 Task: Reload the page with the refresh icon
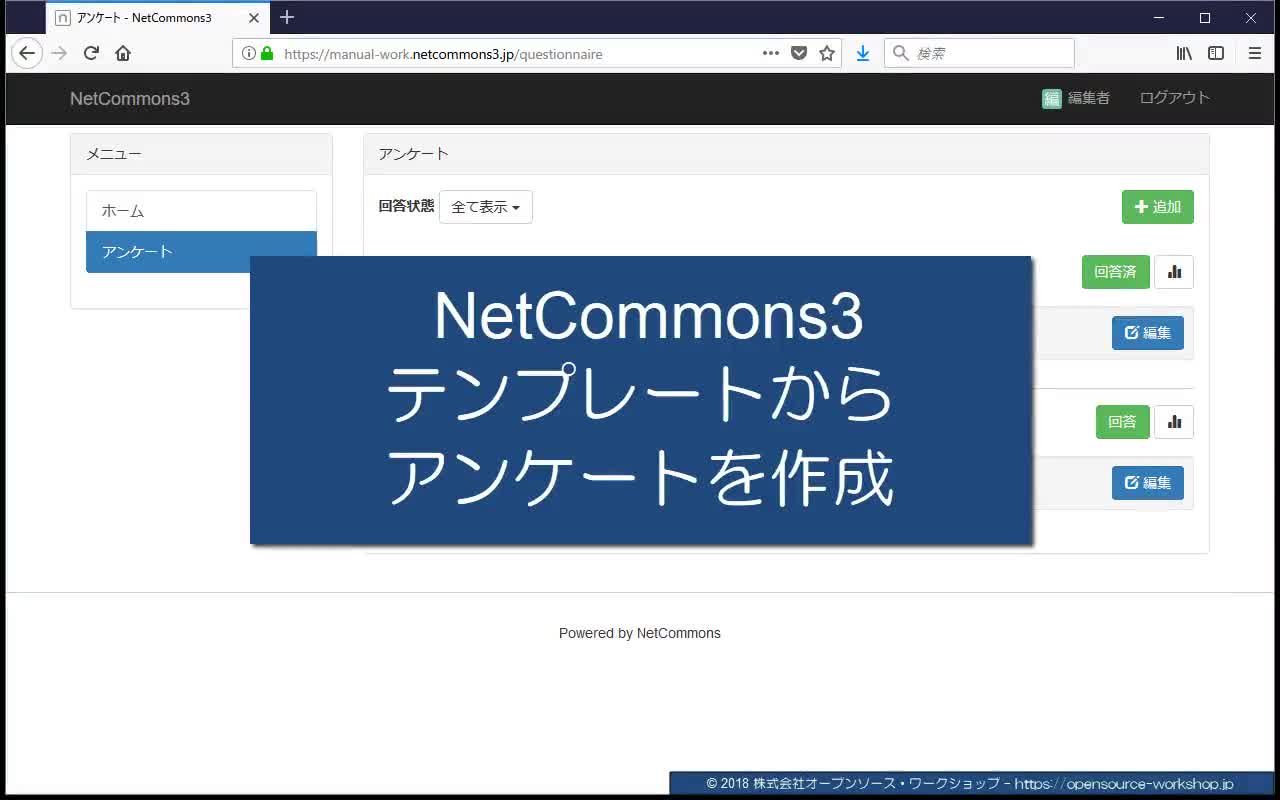(91, 54)
